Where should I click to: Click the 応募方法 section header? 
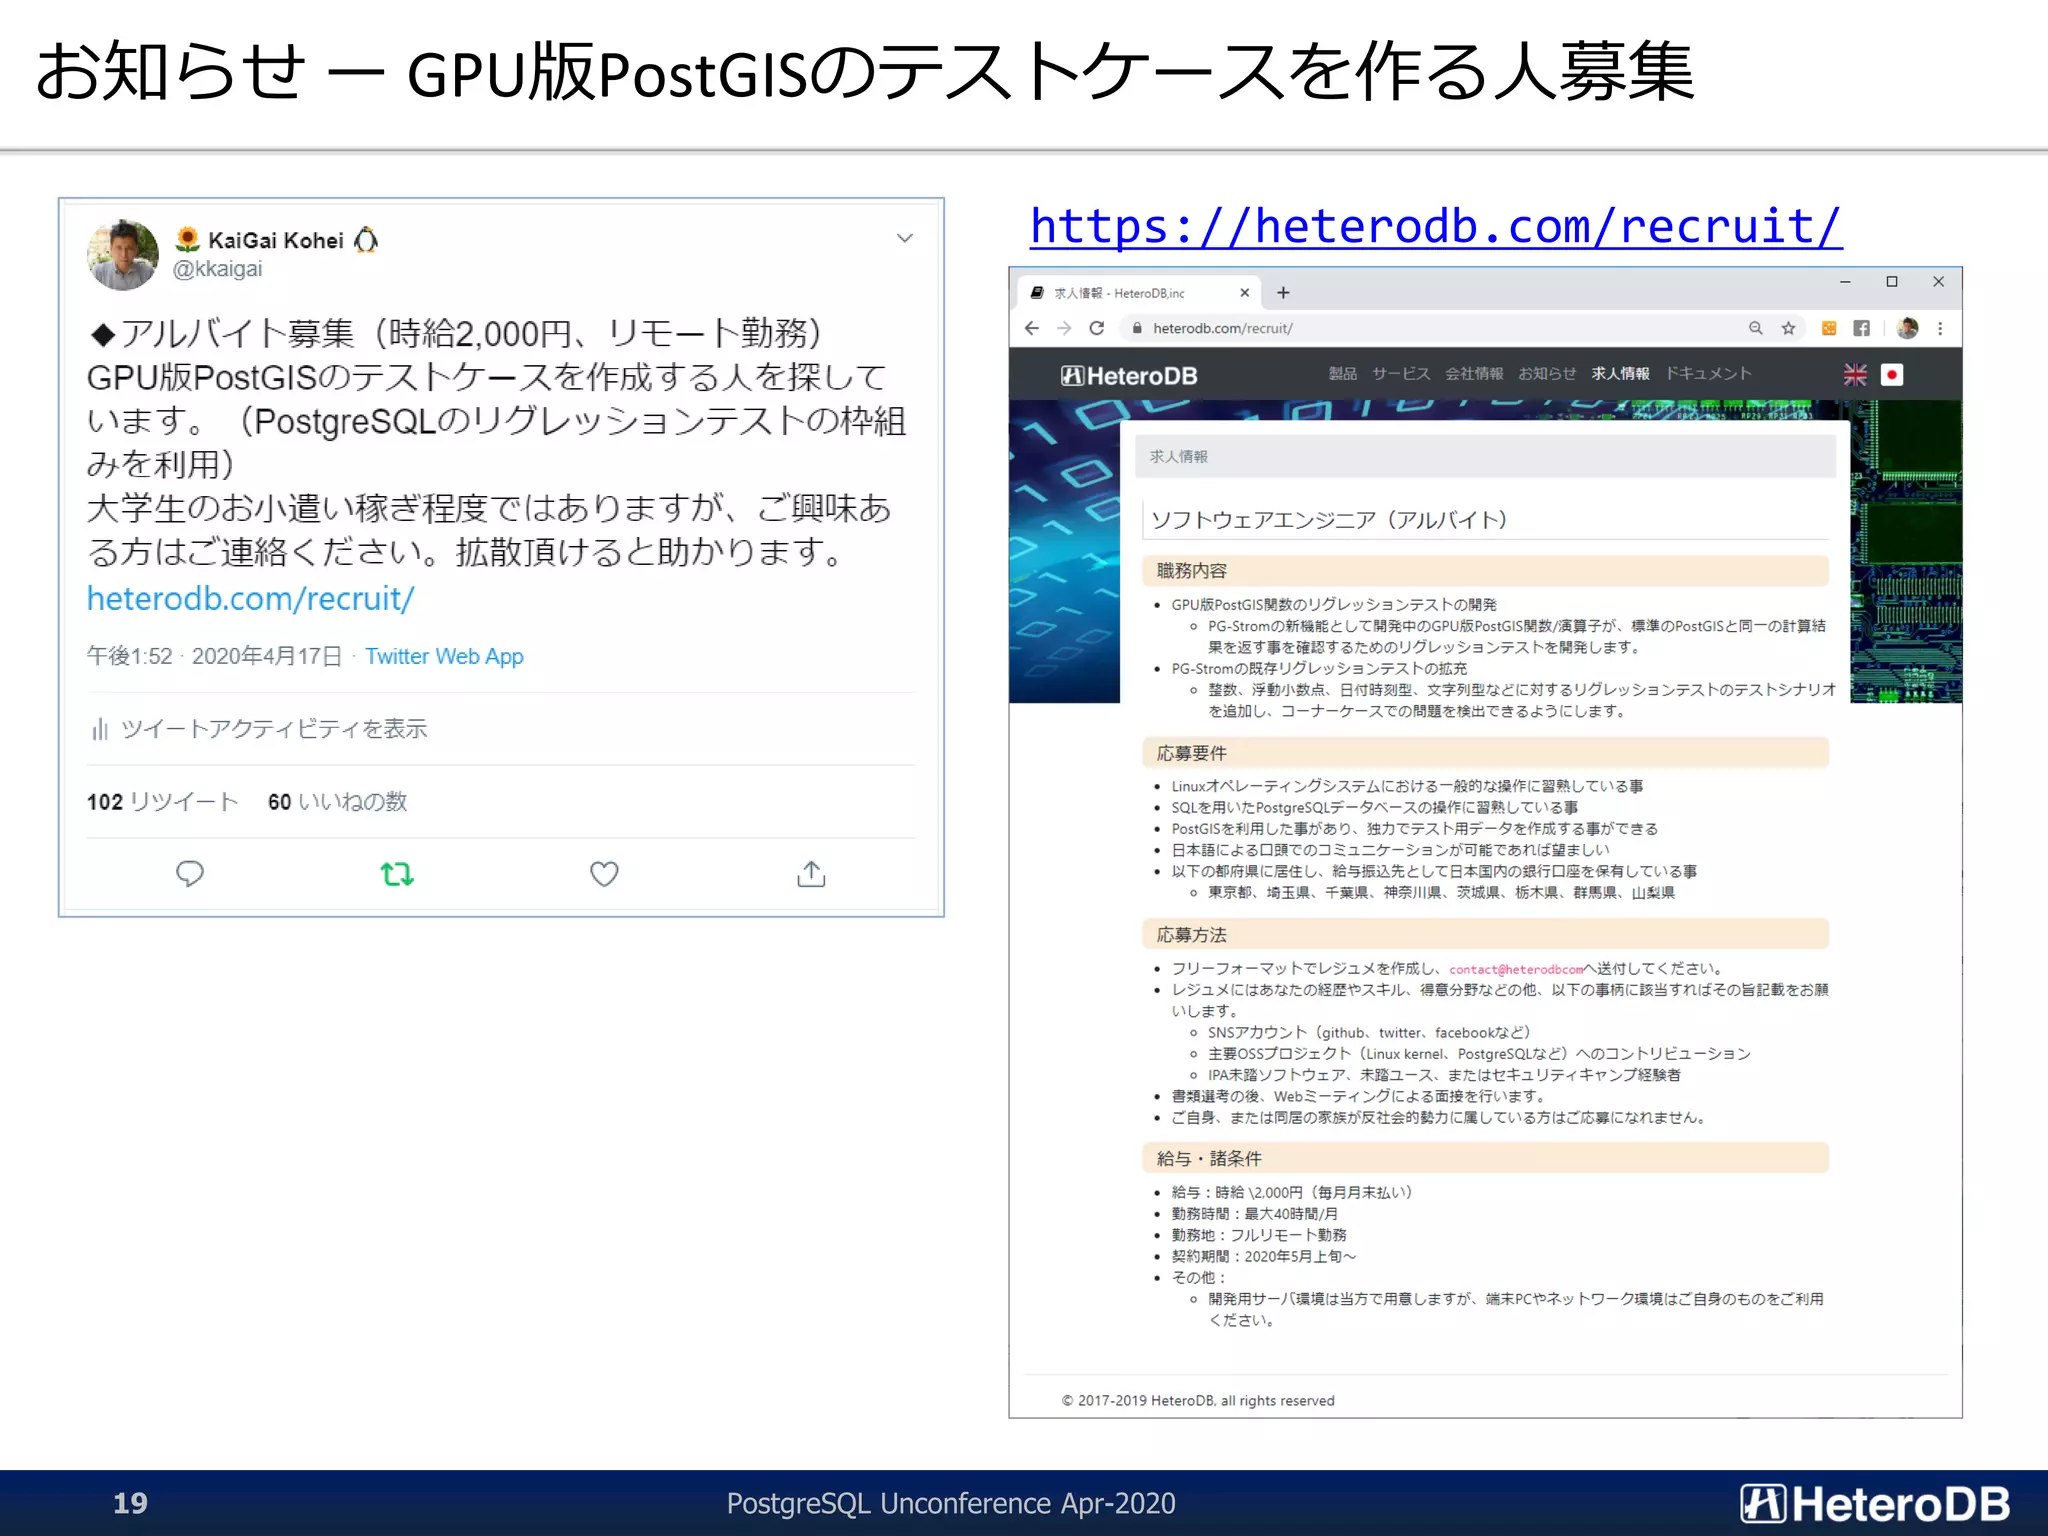pyautogui.click(x=1486, y=935)
